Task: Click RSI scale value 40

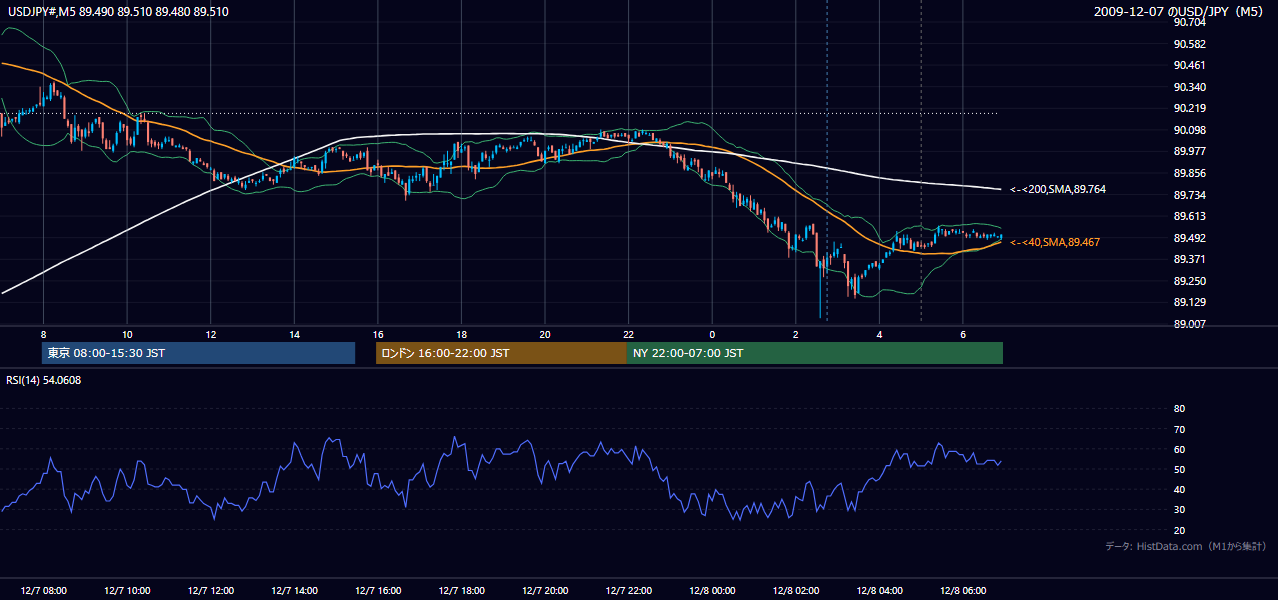Action: click(x=1179, y=489)
